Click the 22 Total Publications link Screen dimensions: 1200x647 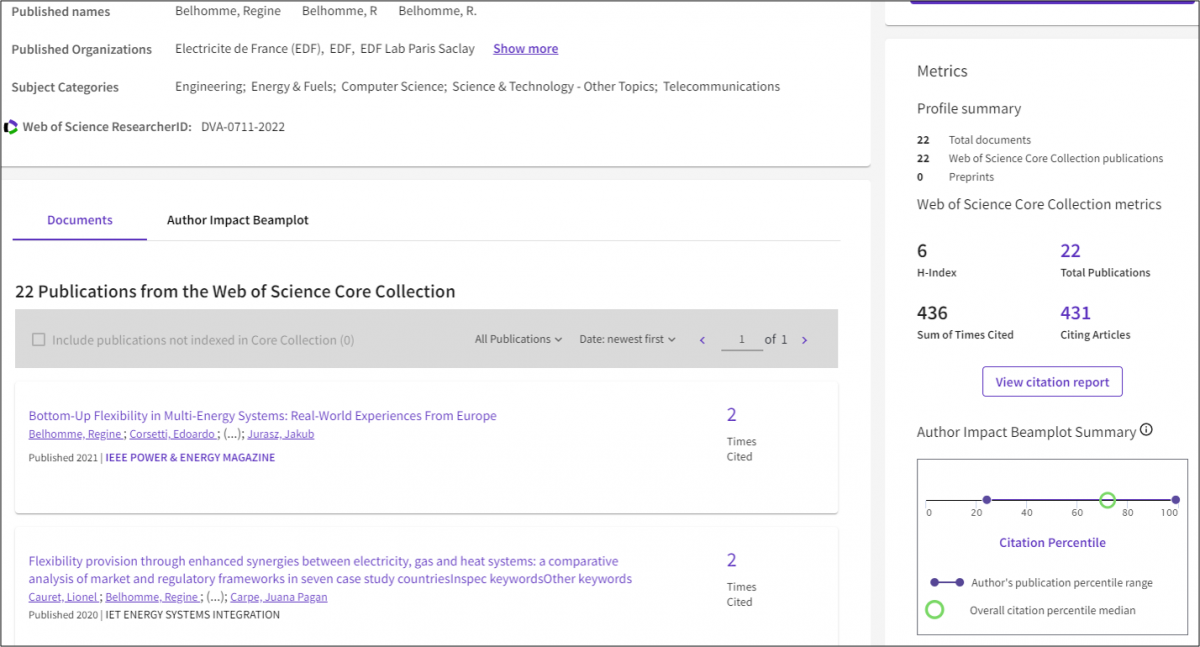point(1070,251)
